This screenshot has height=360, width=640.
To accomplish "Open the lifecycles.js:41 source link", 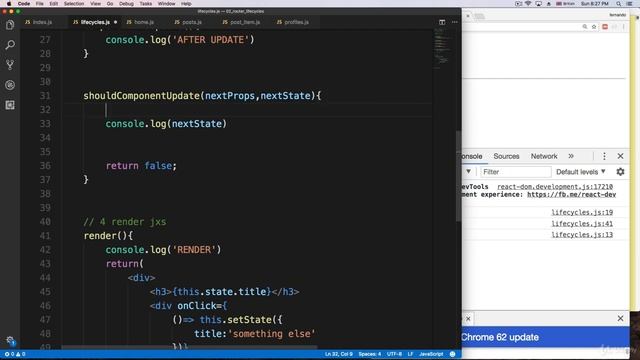I will click(582, 224).
